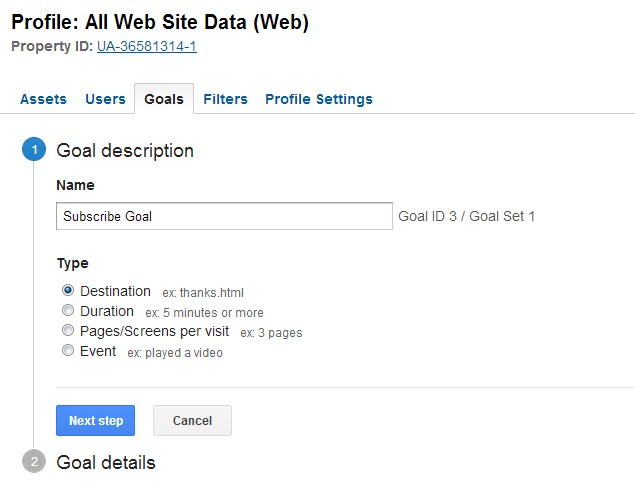The image size is (635, 504).
Task: Expand the Goal details section
Action: (106, 462)
